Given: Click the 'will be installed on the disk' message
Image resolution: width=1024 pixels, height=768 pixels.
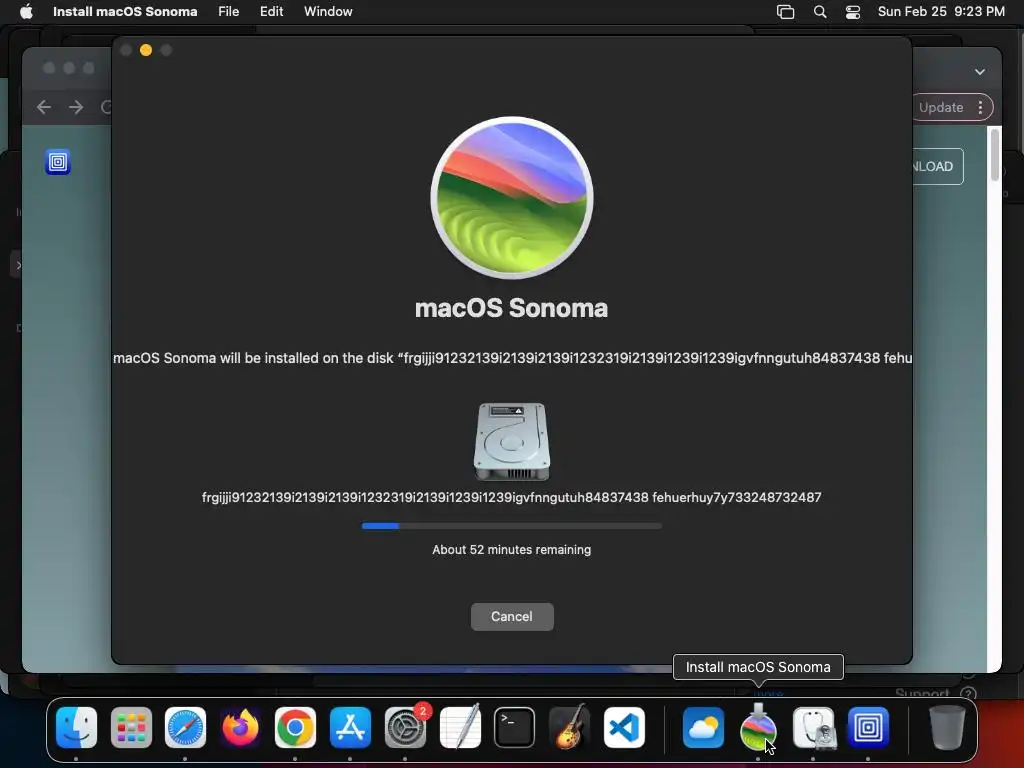Looking at the screenshot, I should pos(512,358).
